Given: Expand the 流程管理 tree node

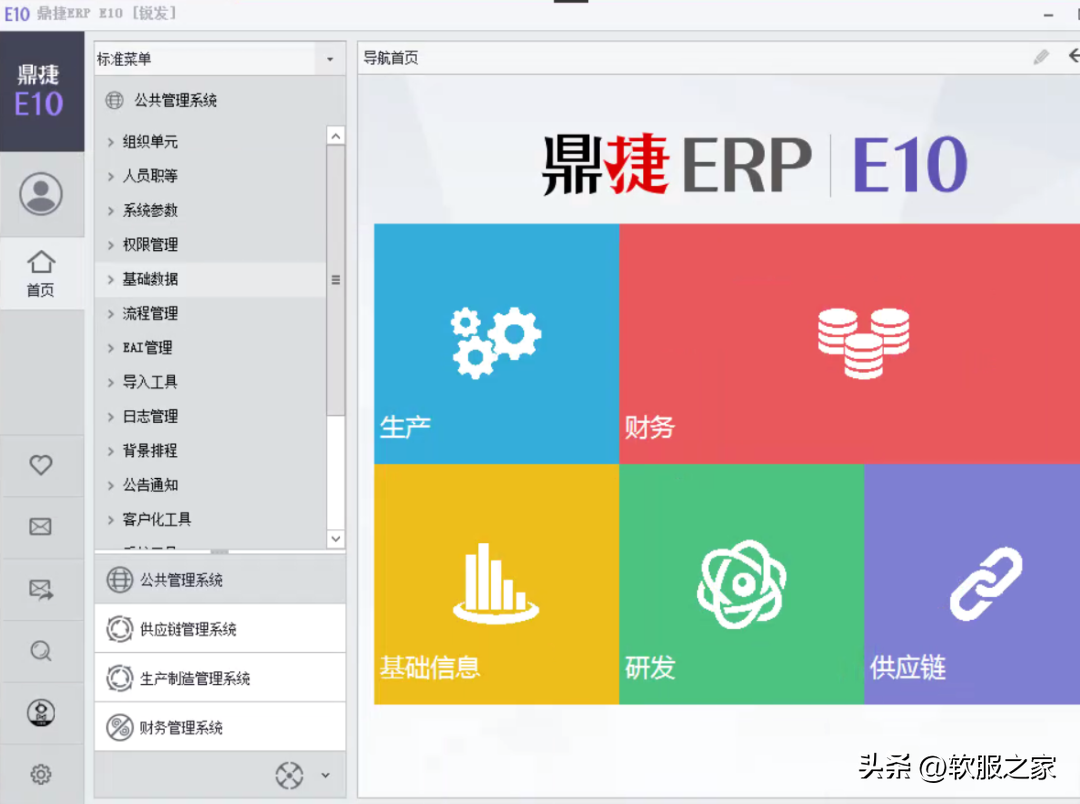Looking at the screenshot, I should click(110, 314).
